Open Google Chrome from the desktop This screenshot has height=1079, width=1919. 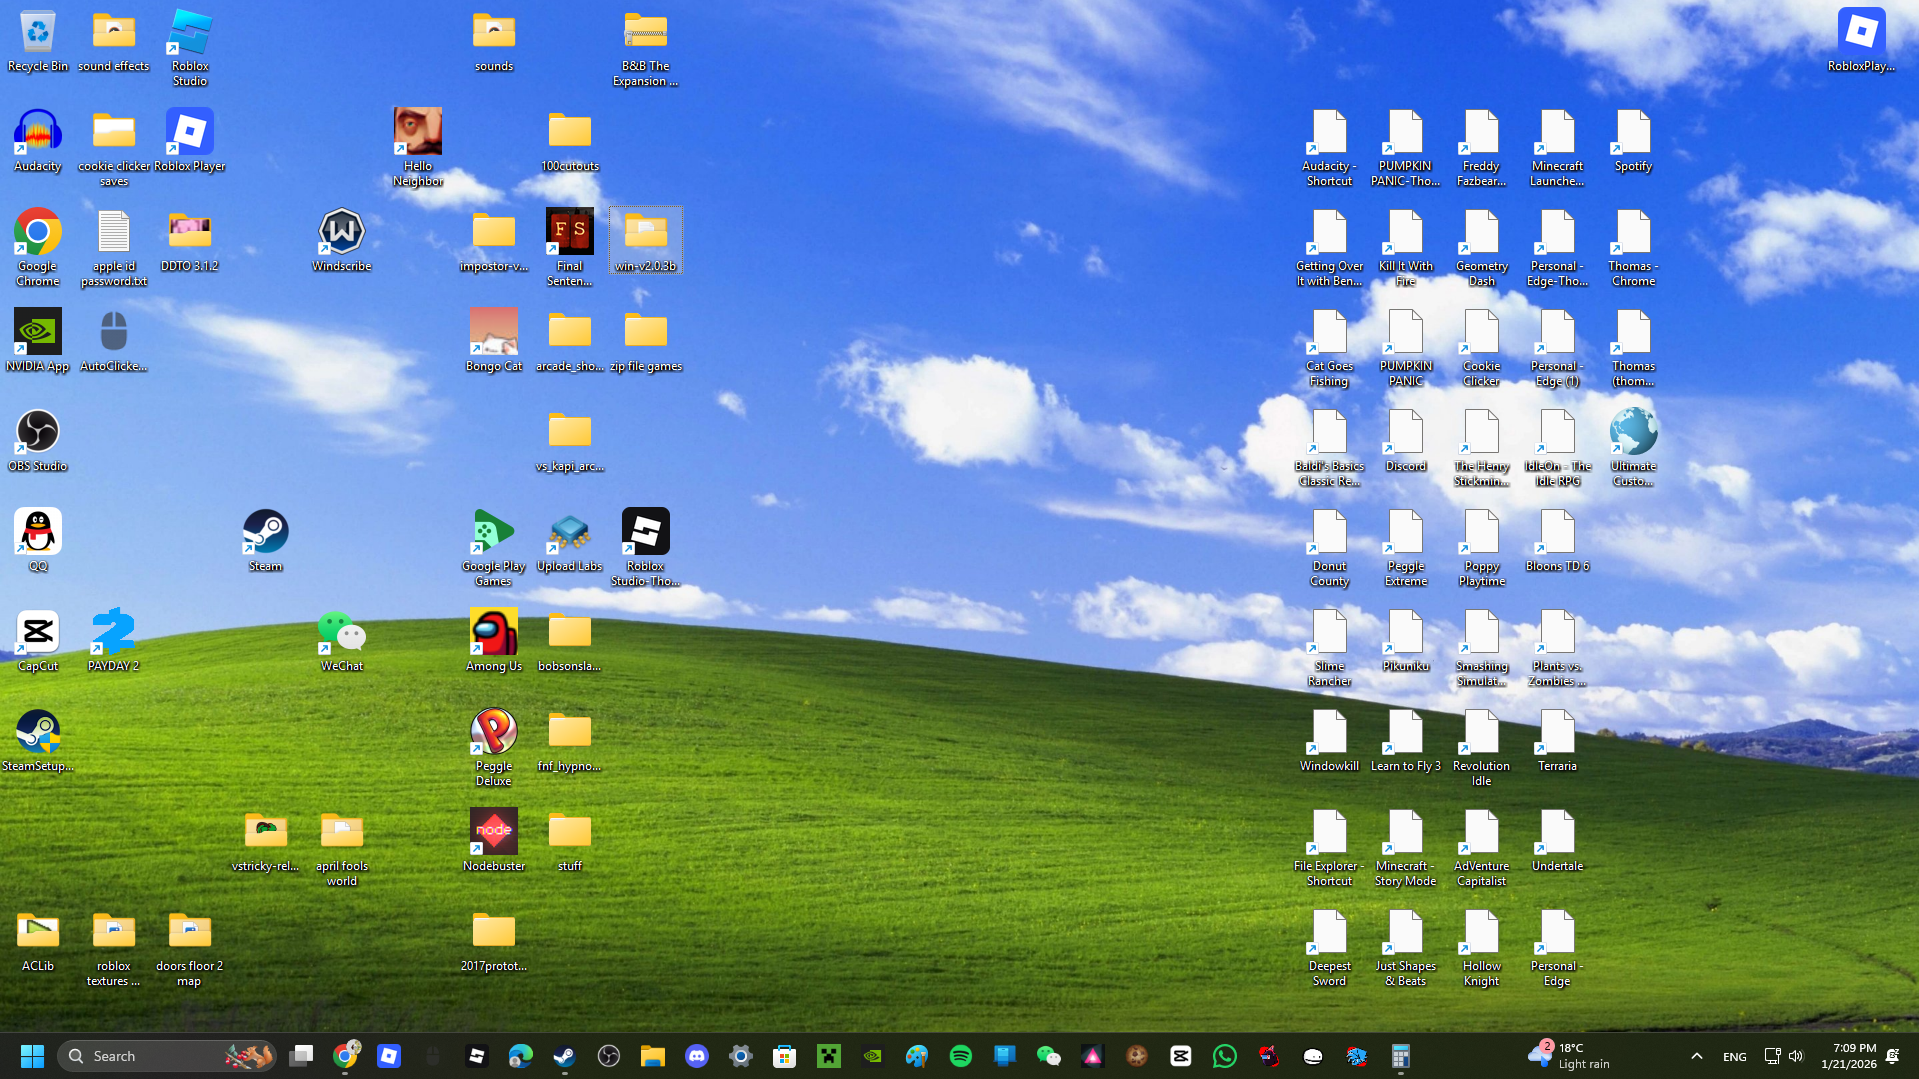pyautogui.click(x=37, y=230)
